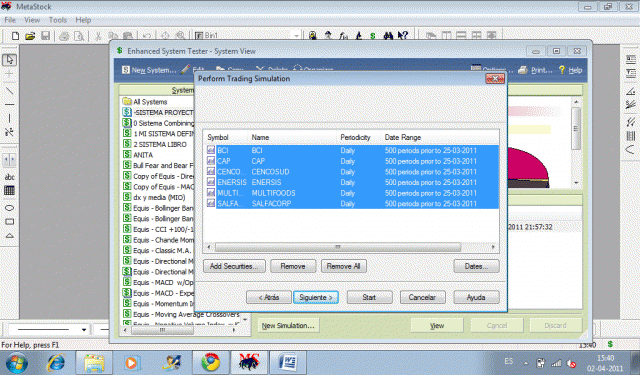Viewport: 640px width, 375px height.
Task: Click the Atrás back button
Action: click(269, 297)
